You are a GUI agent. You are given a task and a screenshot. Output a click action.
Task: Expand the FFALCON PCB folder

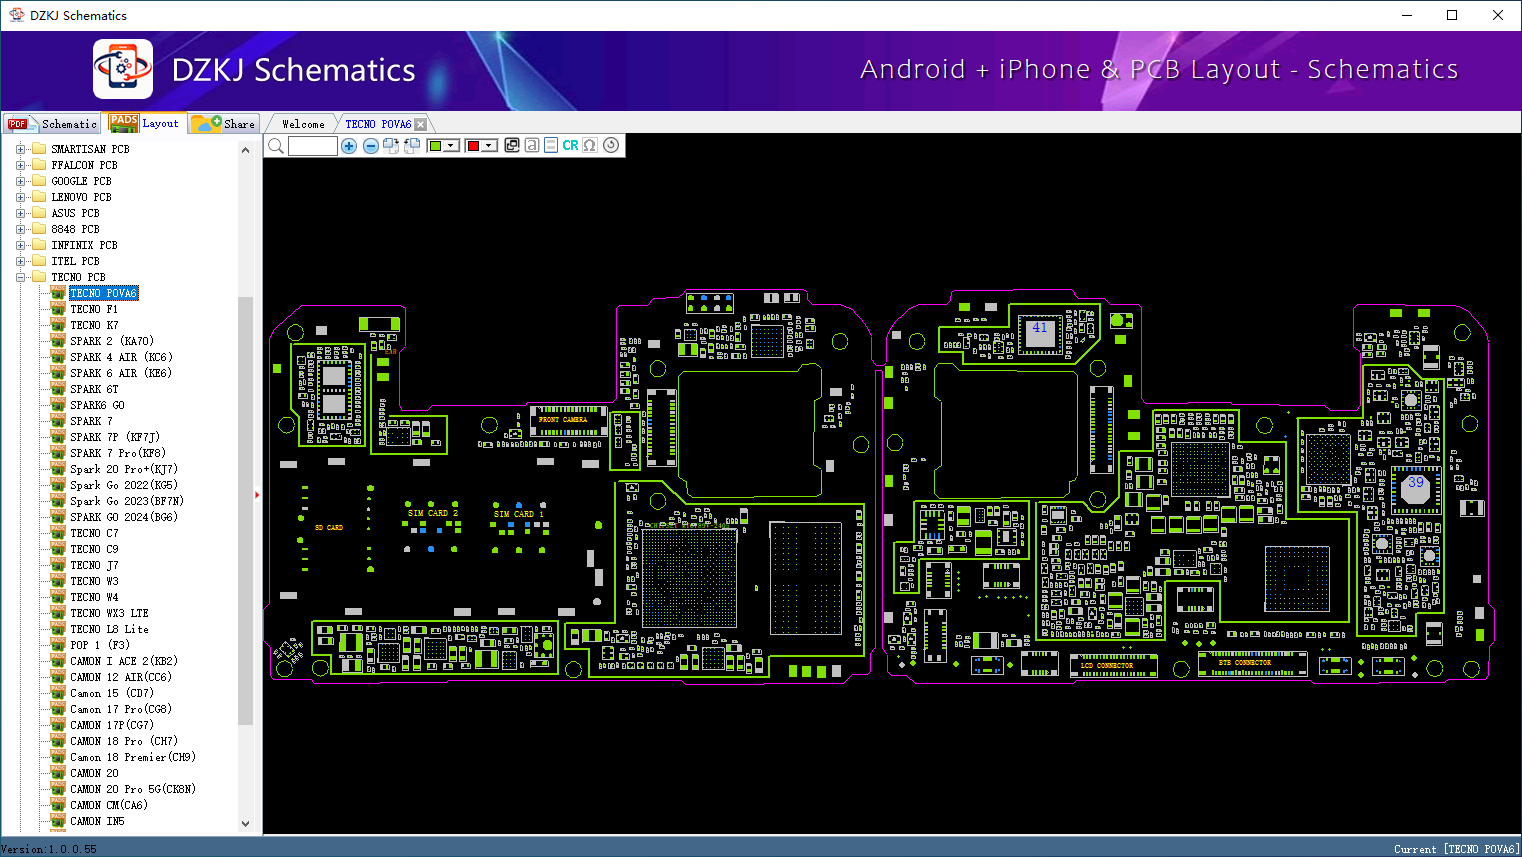coord(20,165)
